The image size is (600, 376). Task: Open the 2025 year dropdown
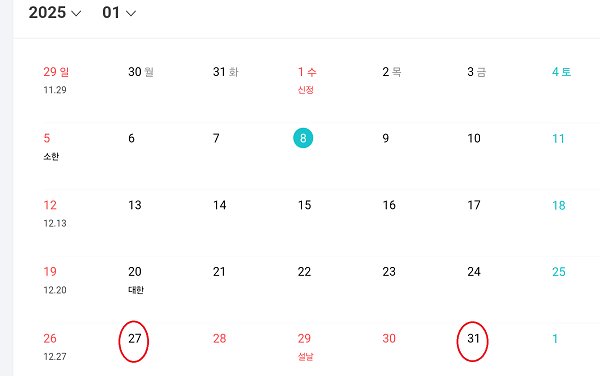click(x=55, y=13)
